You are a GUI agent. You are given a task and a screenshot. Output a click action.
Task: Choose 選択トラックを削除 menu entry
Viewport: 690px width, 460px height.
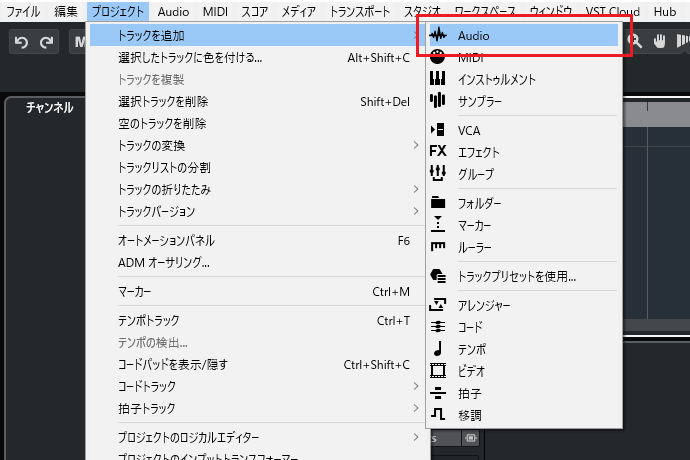pyautogui.click(x=256, y=102)
